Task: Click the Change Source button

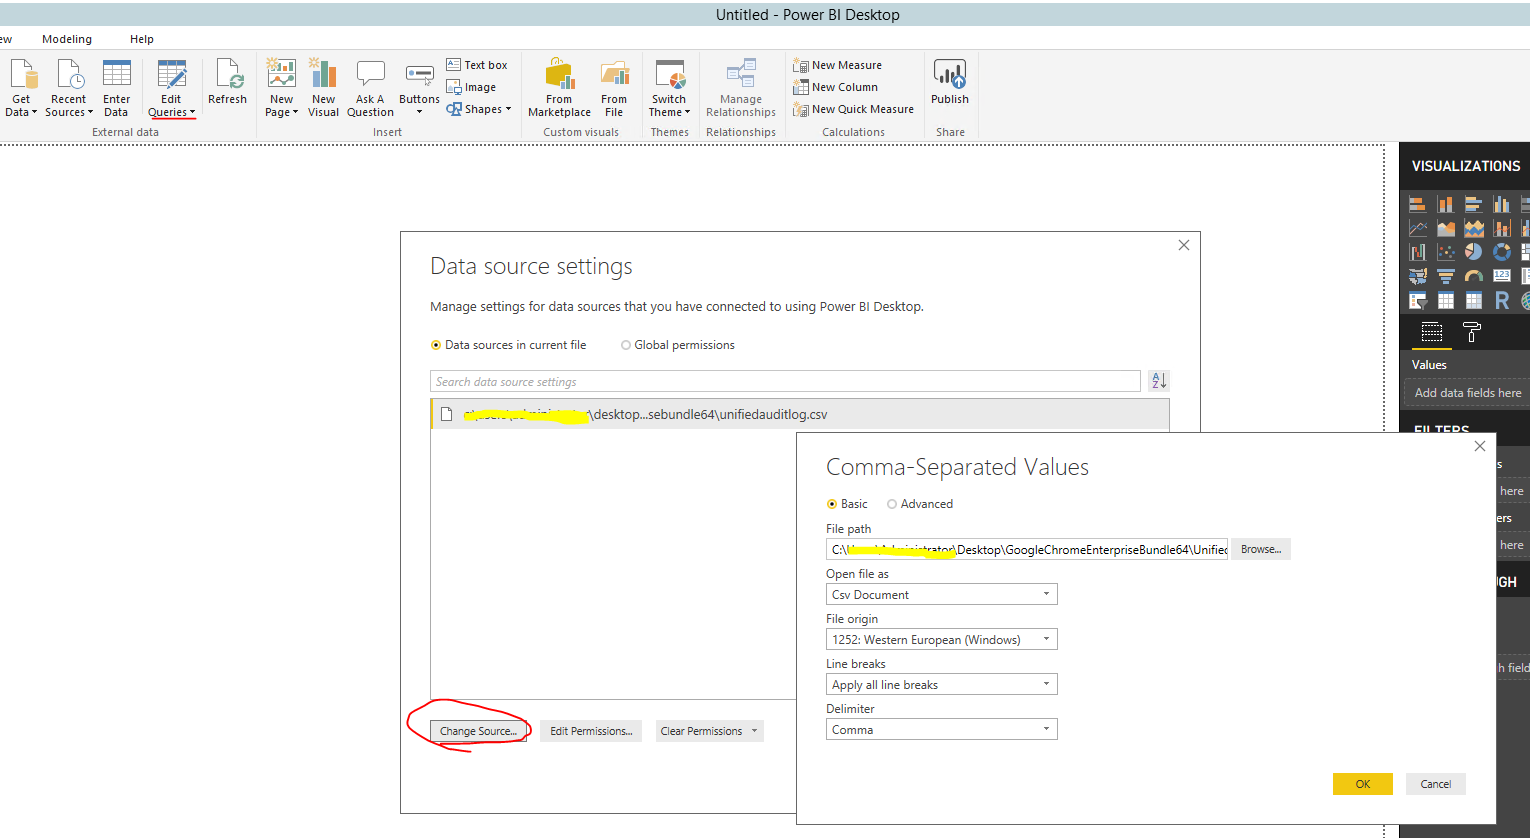Action: point(478,731)
